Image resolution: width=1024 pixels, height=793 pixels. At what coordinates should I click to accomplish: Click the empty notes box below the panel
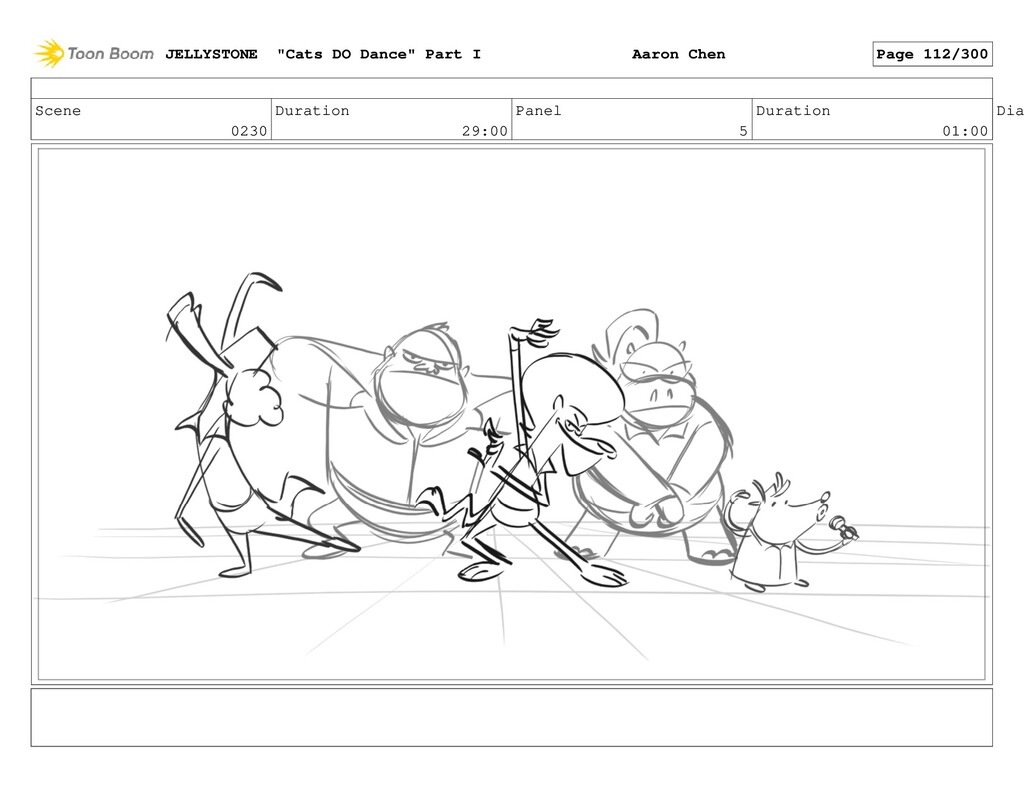pyautogui.click(x=511, y=717)
